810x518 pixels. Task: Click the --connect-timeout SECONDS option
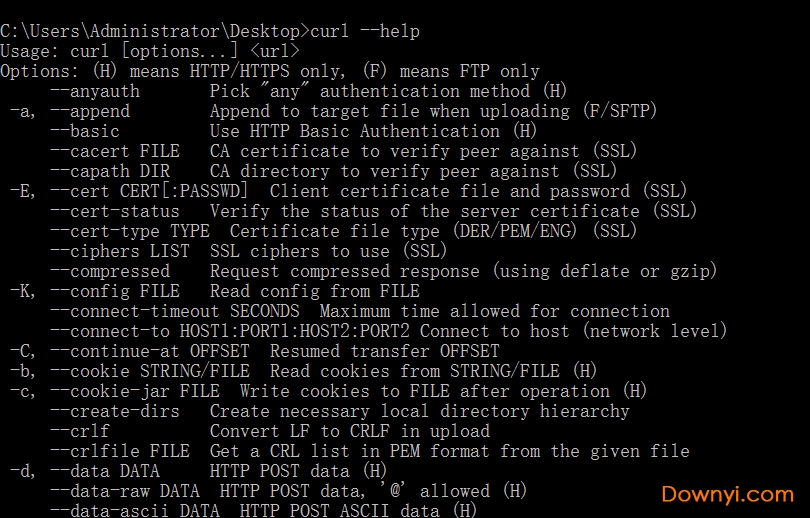pos(160,311)
